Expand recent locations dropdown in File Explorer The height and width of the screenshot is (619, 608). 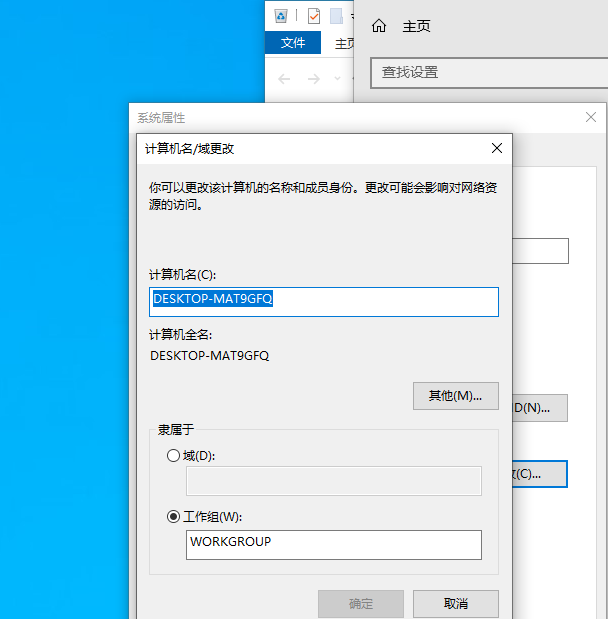pos(337,79)
